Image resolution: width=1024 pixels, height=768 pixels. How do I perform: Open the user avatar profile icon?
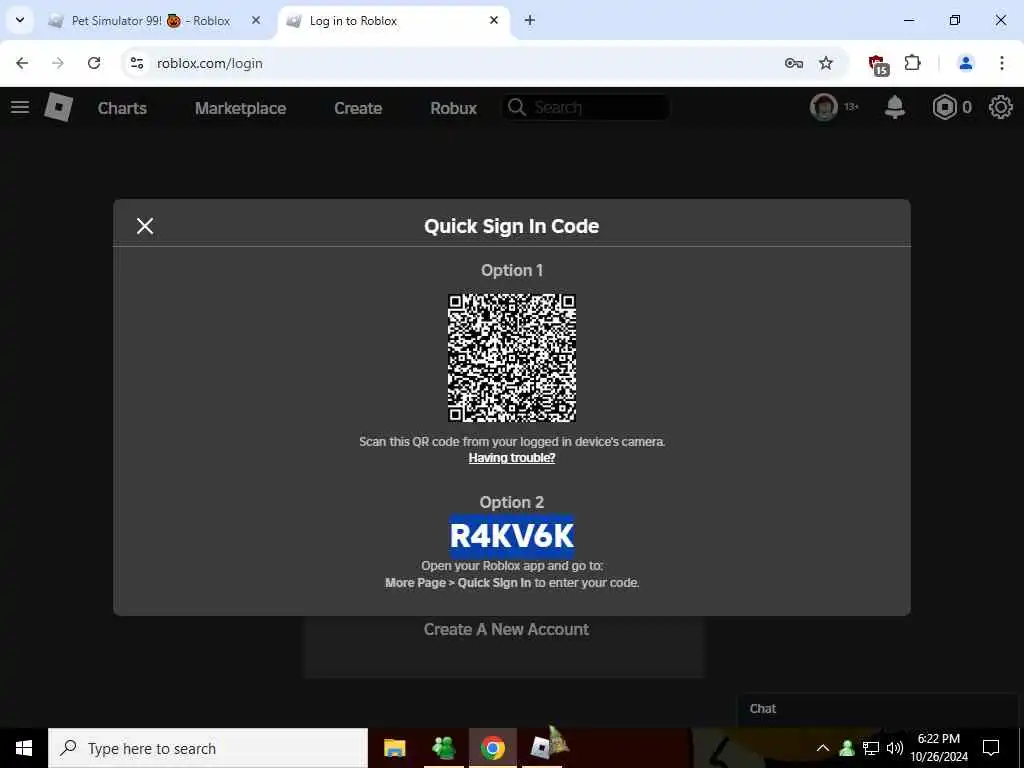point(824,107)
